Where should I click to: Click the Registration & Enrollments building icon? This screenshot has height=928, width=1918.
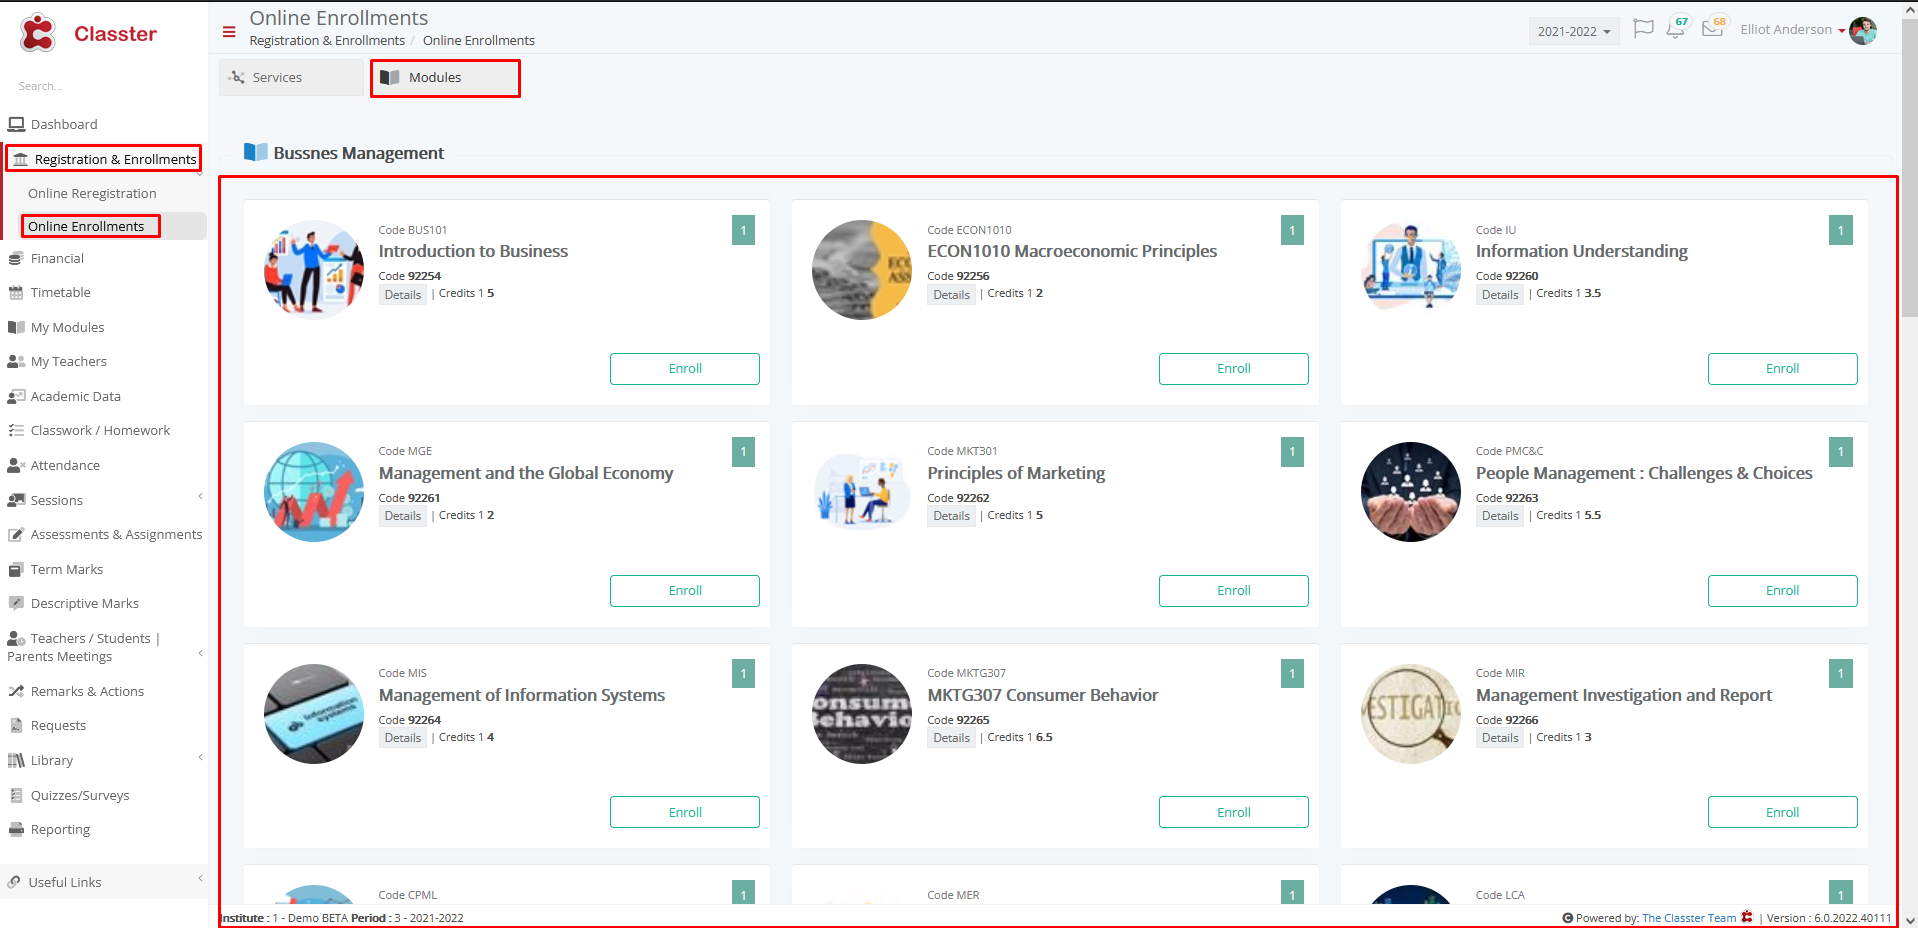point(20,159)
